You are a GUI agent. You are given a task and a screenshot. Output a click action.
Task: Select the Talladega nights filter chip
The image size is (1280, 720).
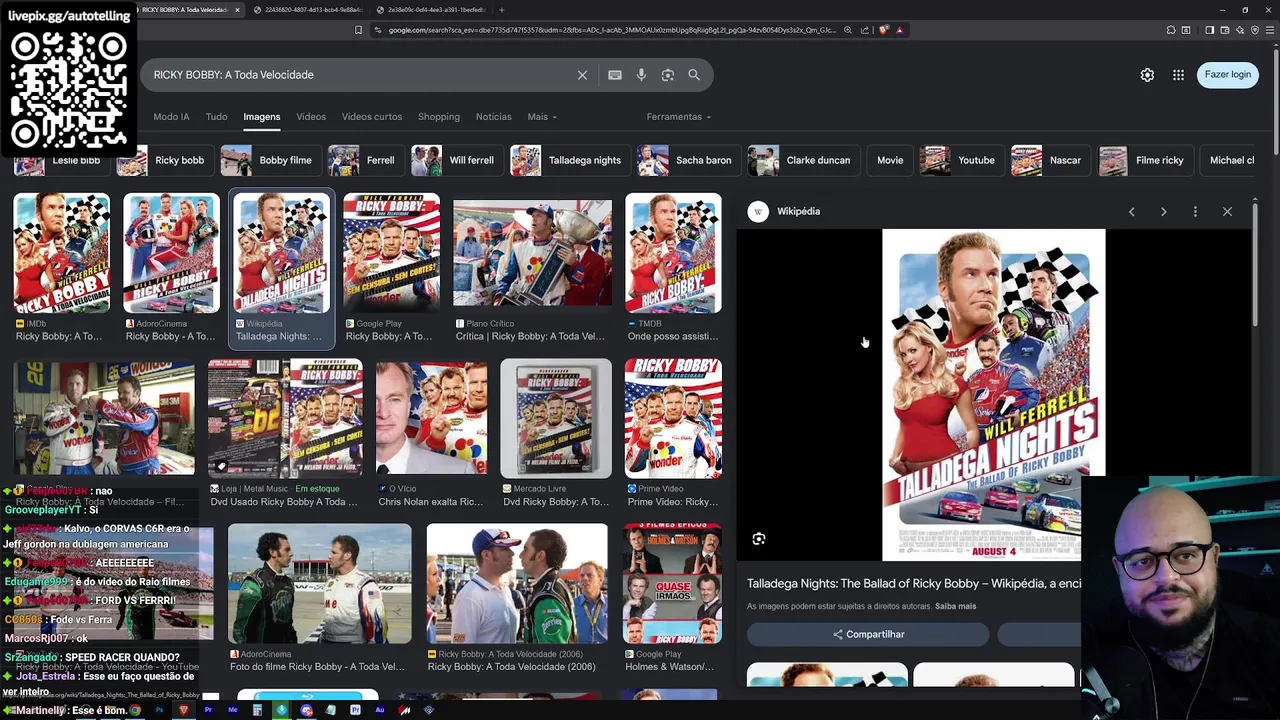[569, 160]
